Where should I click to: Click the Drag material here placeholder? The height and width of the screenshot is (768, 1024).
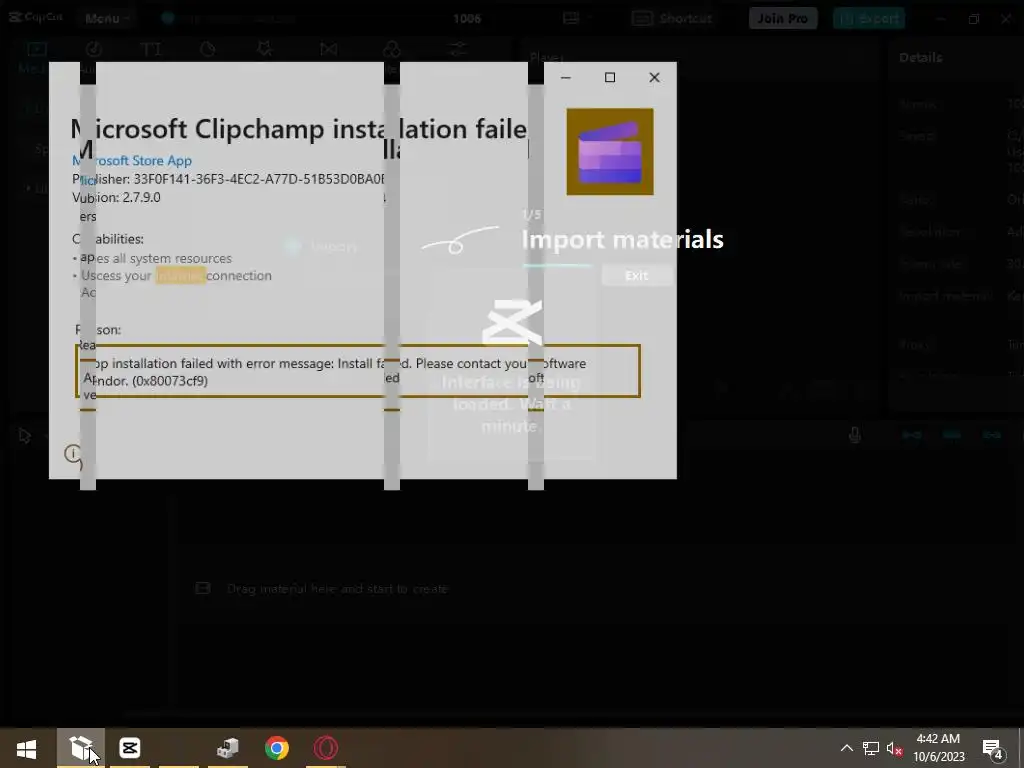337,589
